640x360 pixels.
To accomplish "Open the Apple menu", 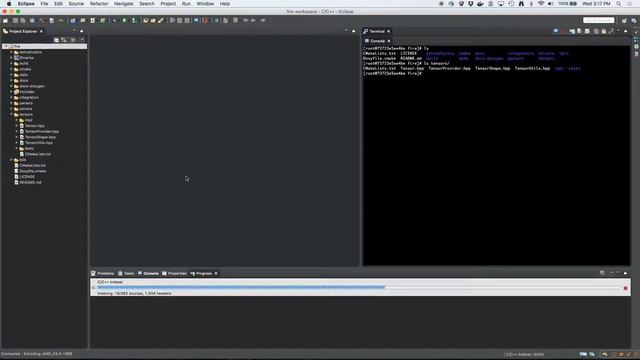I will click(x=9, y=4).
